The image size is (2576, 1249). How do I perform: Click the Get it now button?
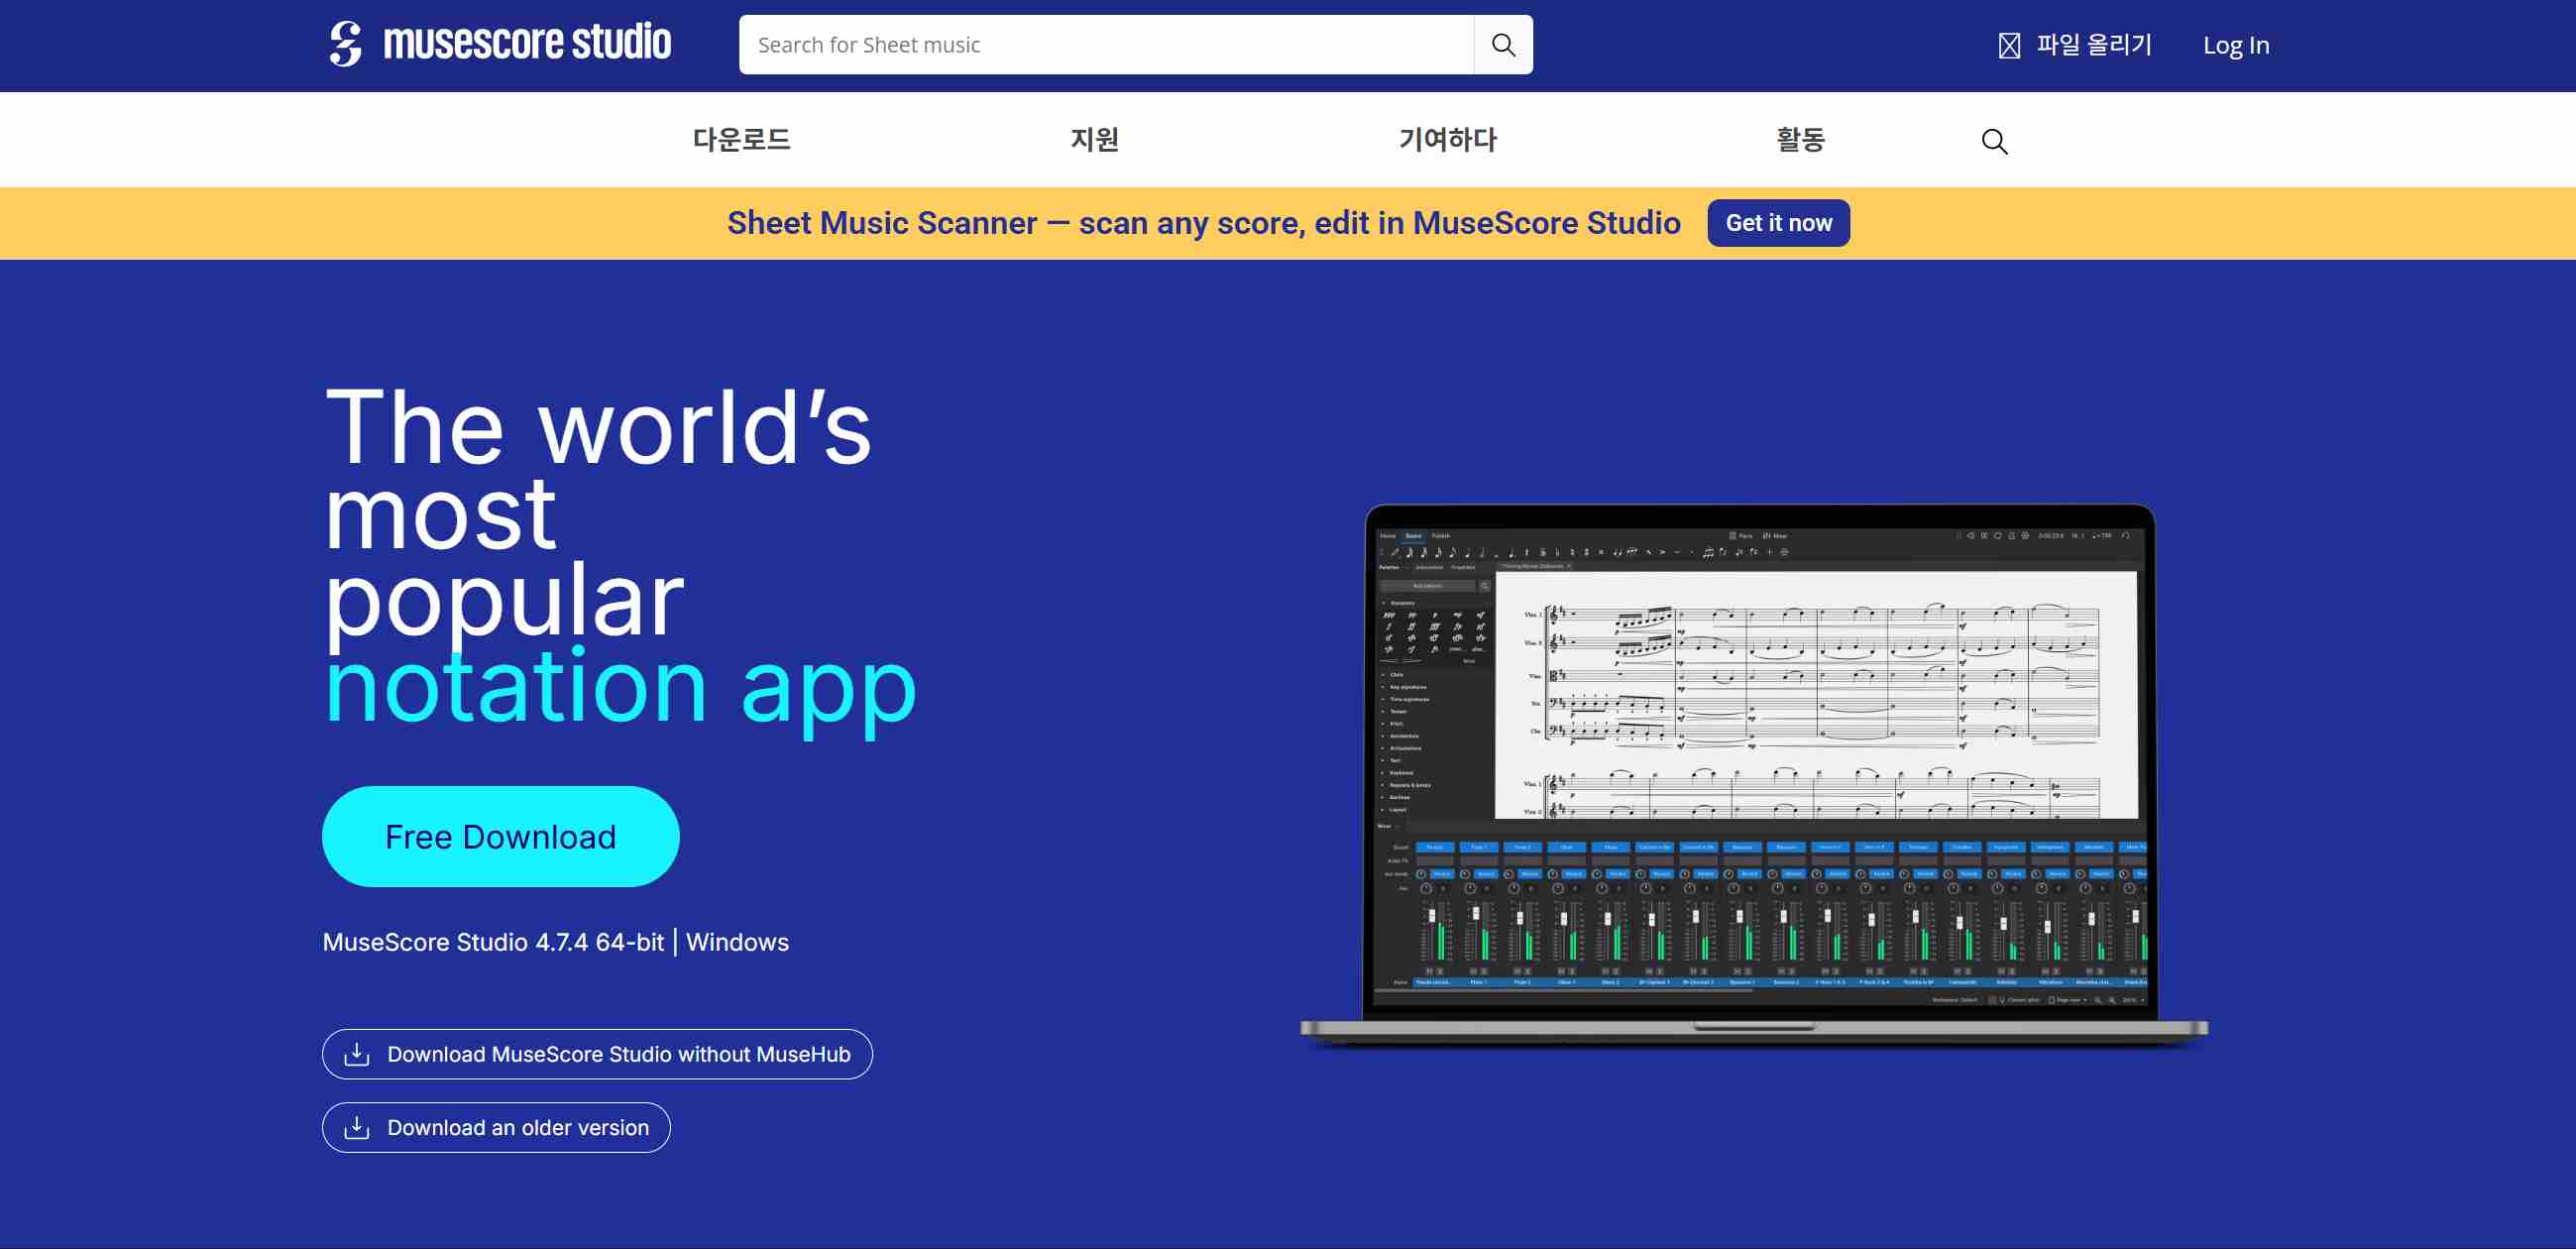[x=1778, y=223]
